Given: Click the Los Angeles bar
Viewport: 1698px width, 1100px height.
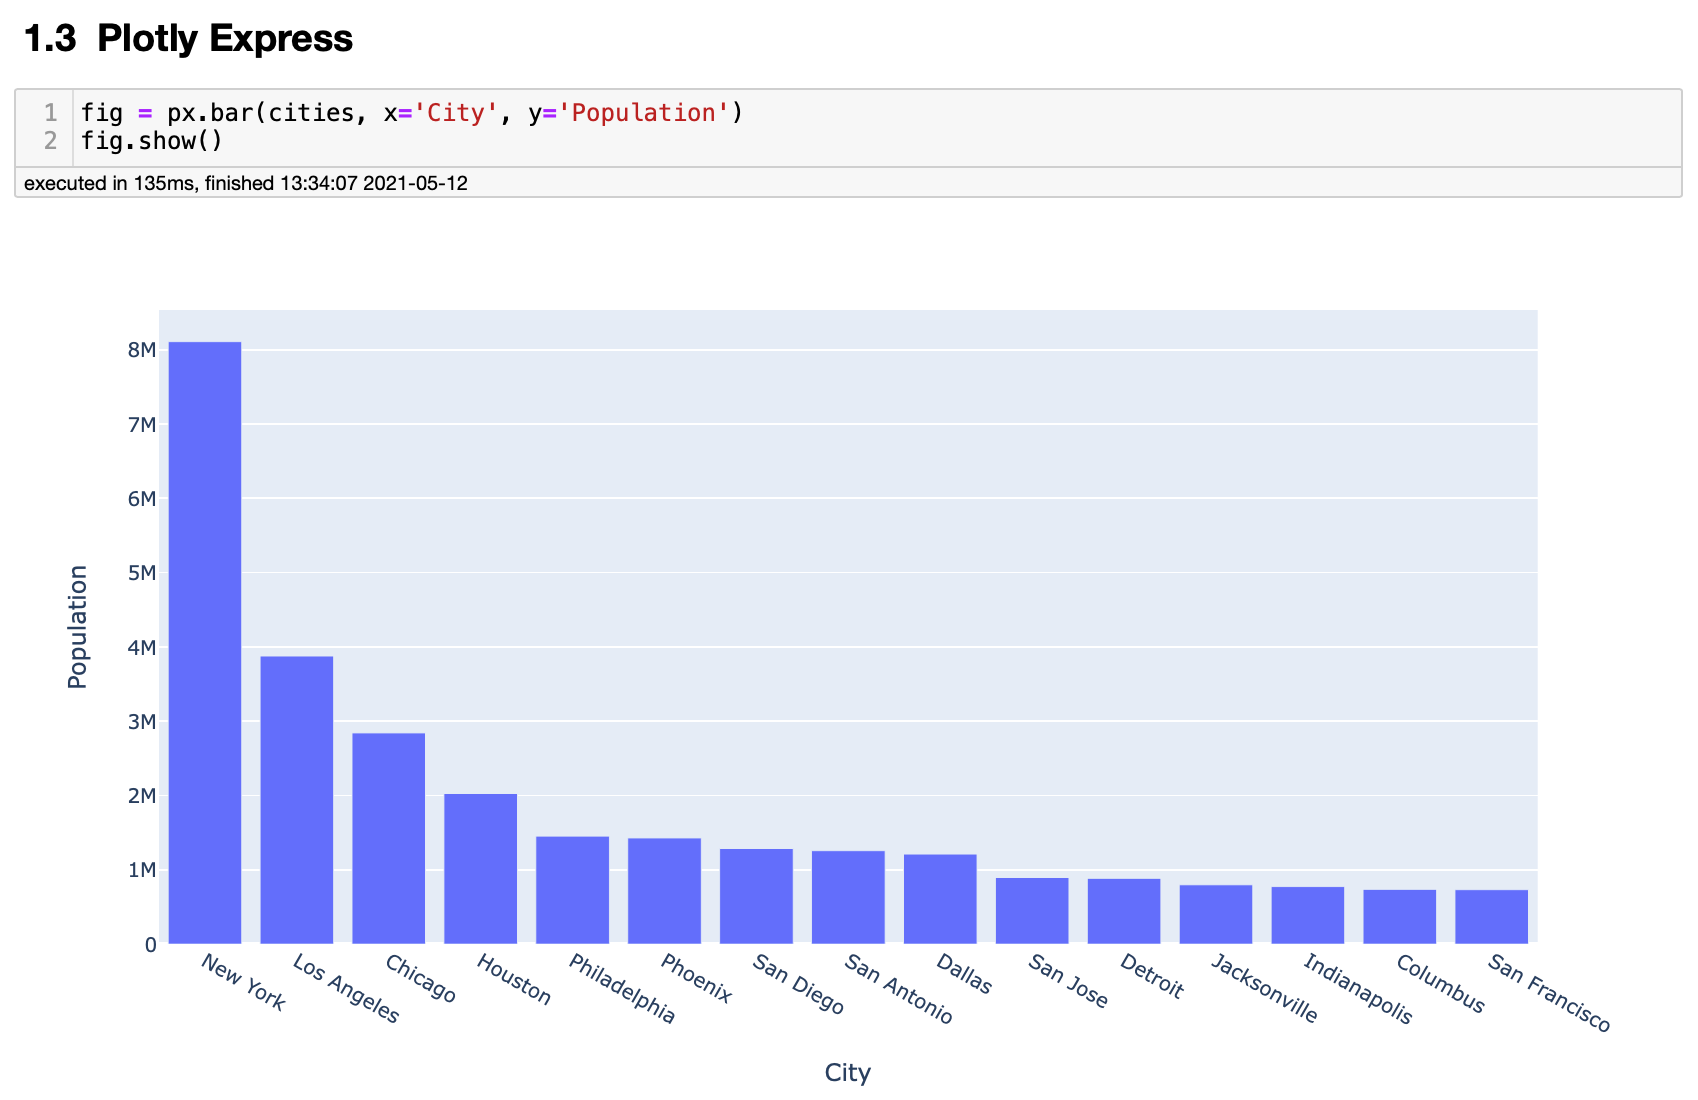Looking at the screenshot, I should (x=297, y=800).
